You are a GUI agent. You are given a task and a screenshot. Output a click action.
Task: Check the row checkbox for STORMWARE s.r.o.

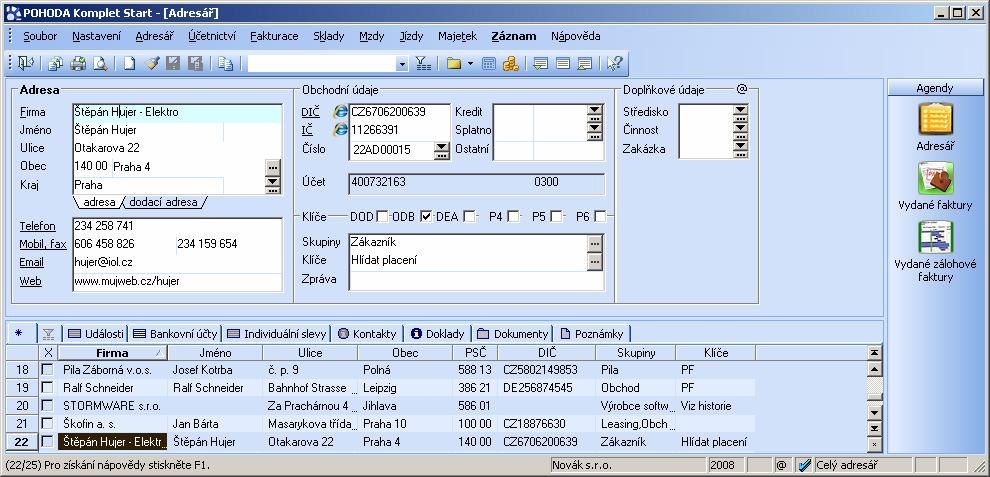pyautogui.click(x=47, y=406)
